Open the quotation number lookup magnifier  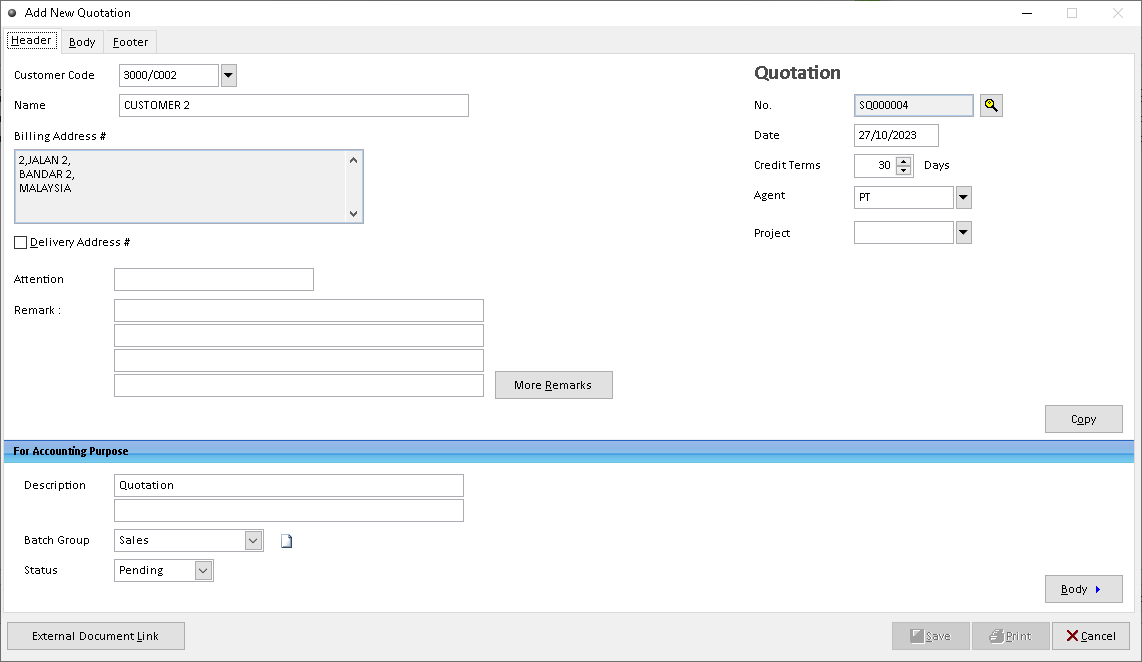pos(990,105)
